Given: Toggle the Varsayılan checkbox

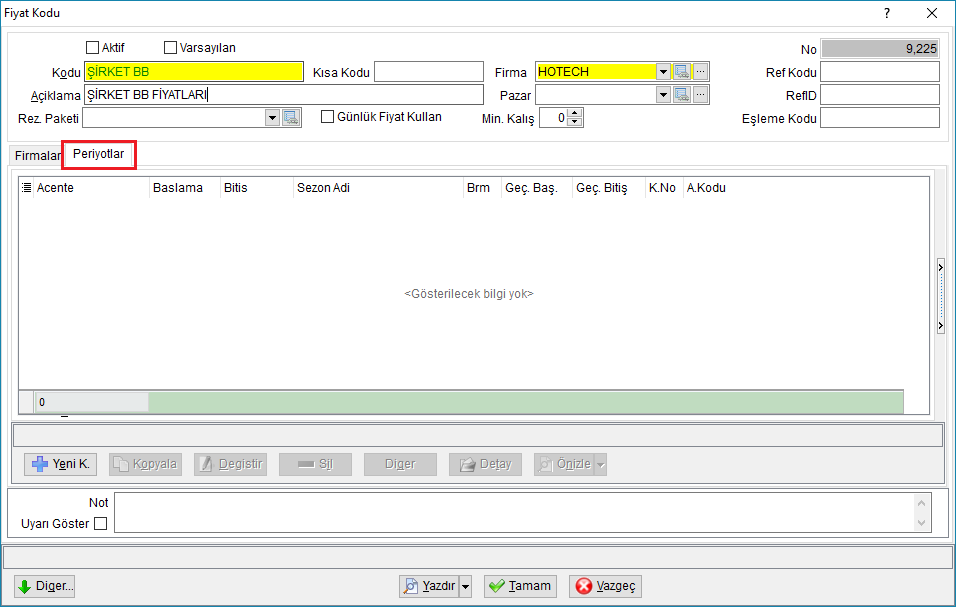Looking at the screenshot, I should coord(171,48).
